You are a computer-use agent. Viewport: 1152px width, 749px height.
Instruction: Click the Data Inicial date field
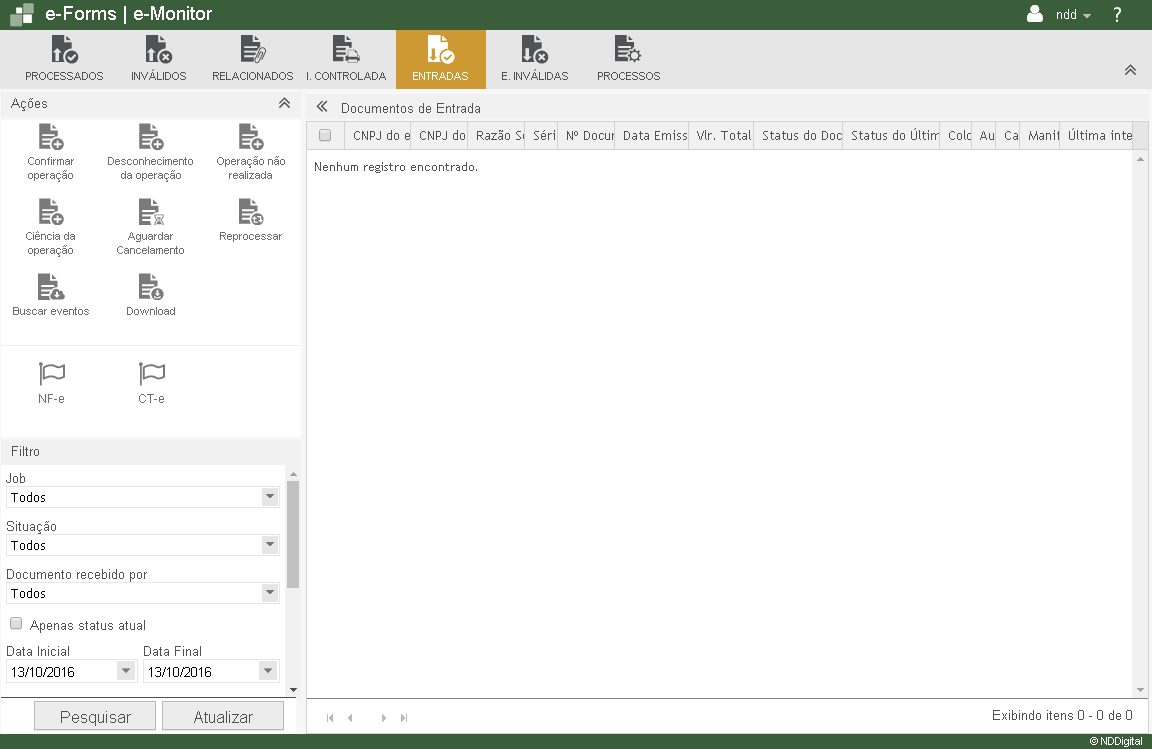click(62, 672)
